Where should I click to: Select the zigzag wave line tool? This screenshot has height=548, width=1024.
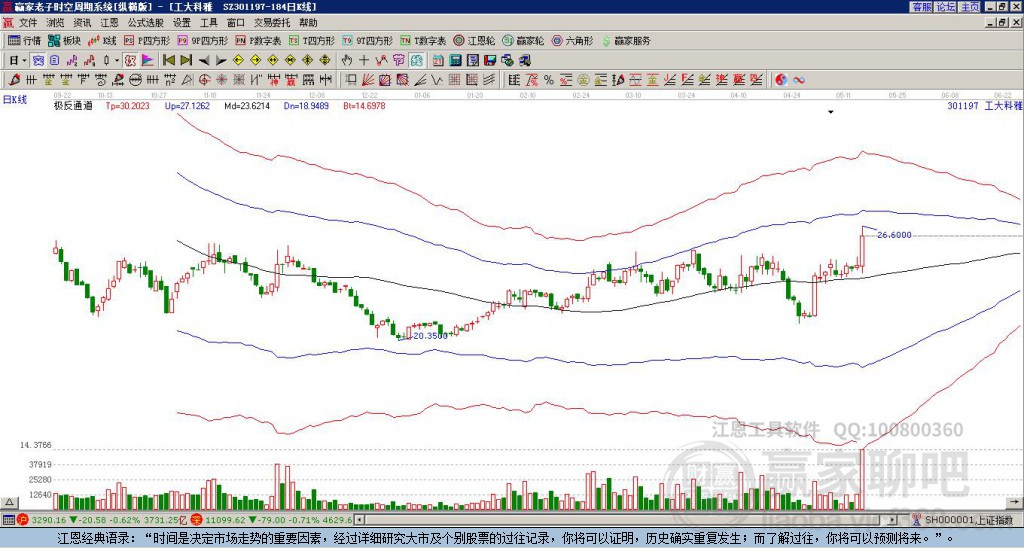[x=436, y=80]
